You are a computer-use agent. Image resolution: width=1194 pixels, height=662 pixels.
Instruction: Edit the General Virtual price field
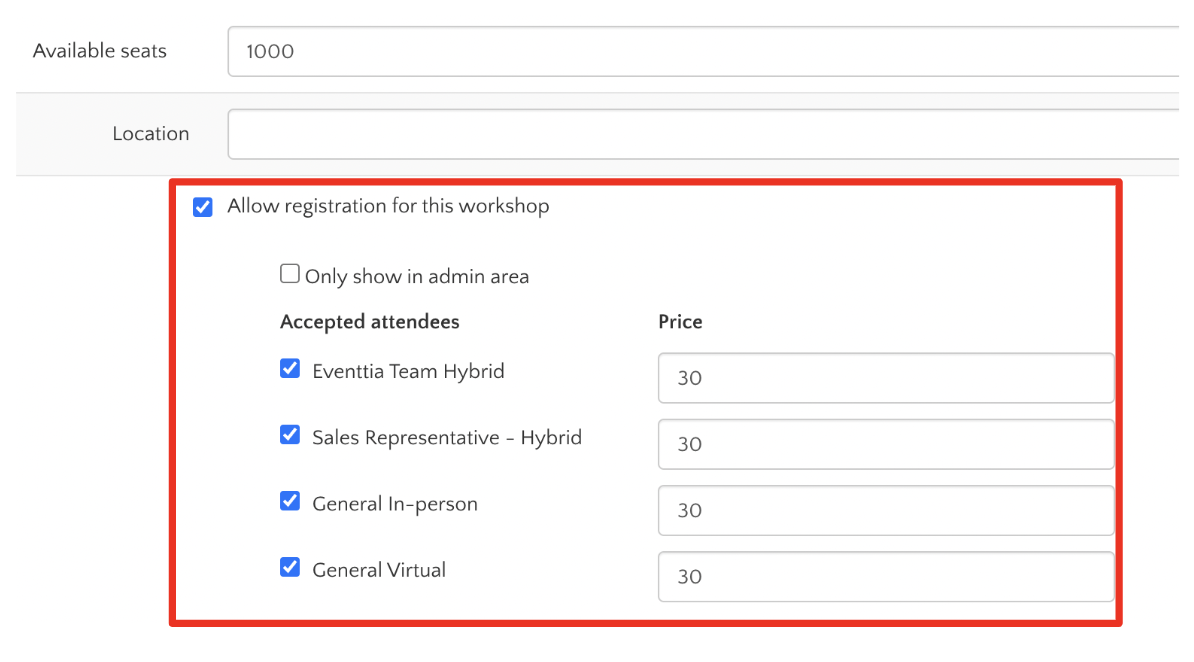point(885,577)
